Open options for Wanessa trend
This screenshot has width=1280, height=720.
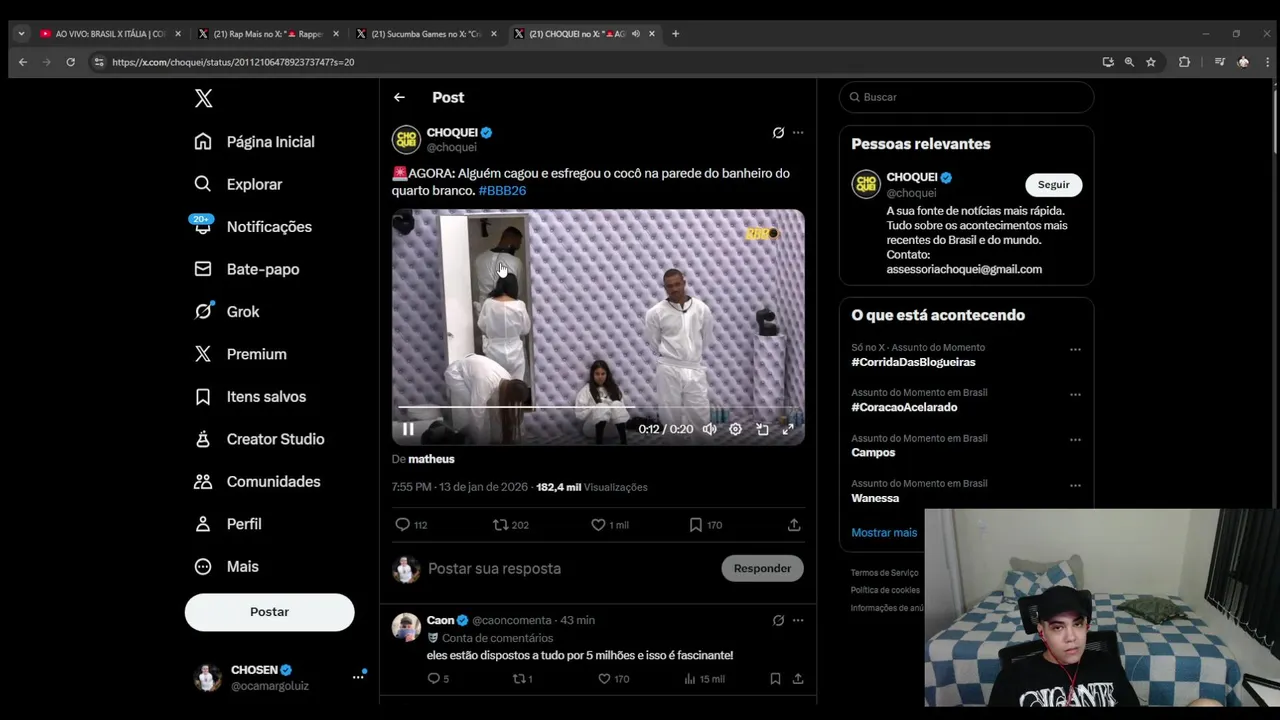coord(1075,486)
